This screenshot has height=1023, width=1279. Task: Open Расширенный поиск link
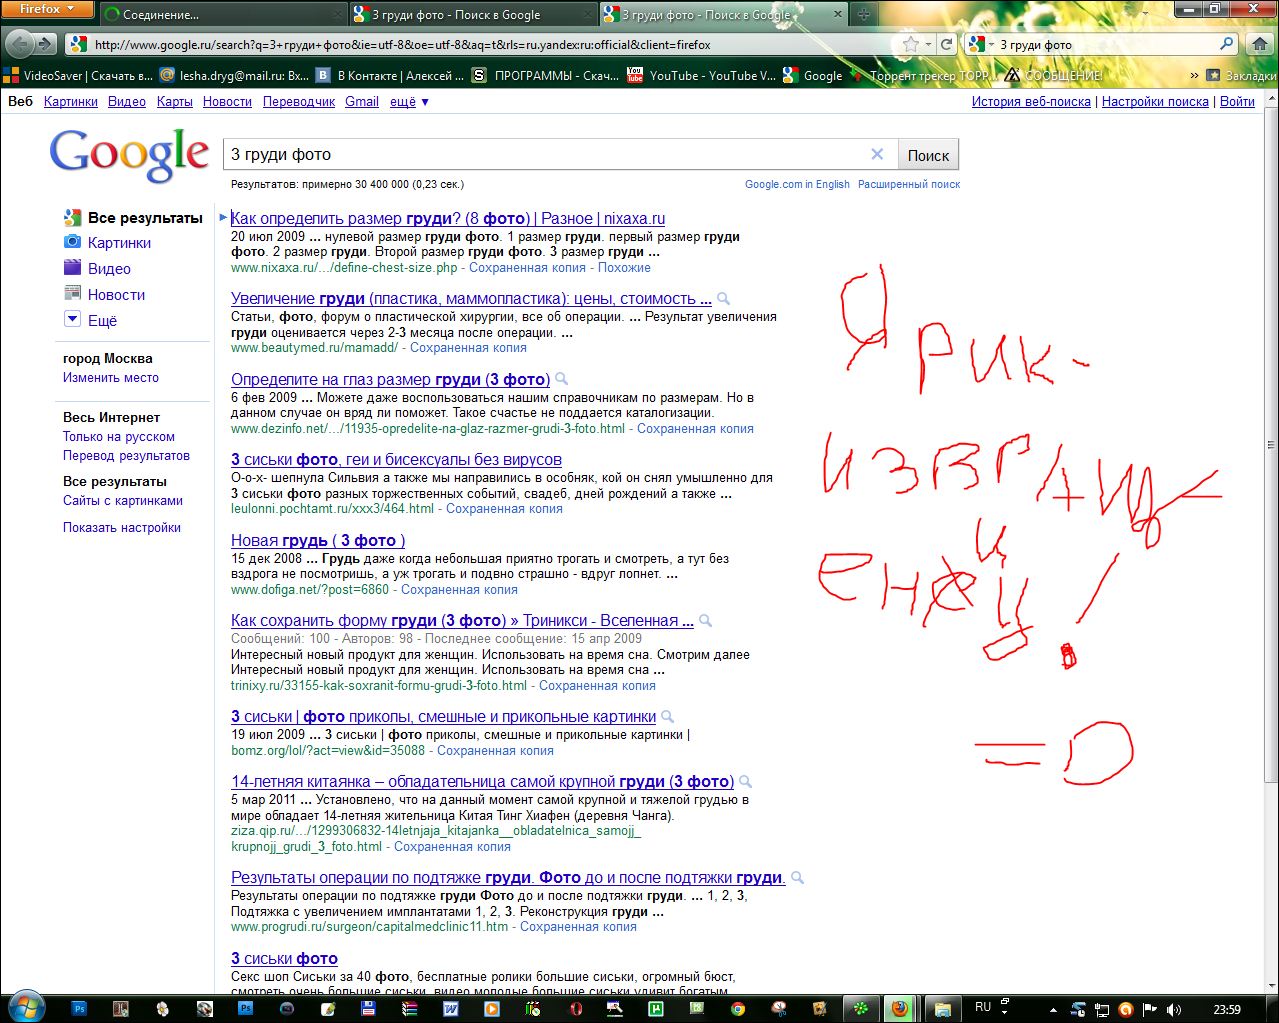909,184
